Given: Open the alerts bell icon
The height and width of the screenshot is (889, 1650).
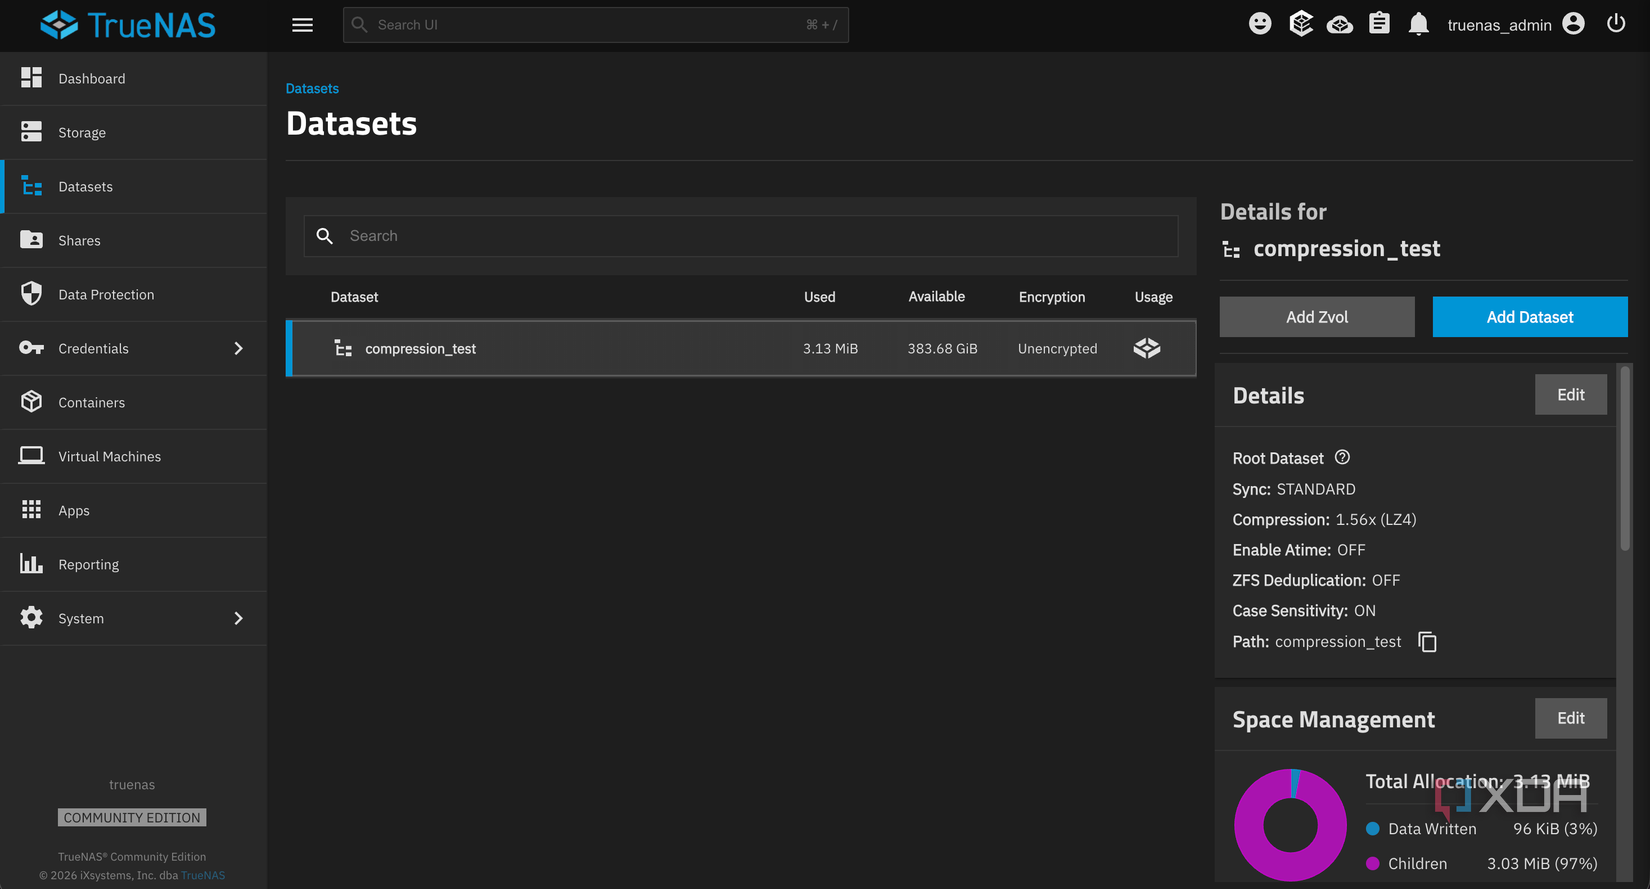Looking at the screenshot, I should point(1418,24).
